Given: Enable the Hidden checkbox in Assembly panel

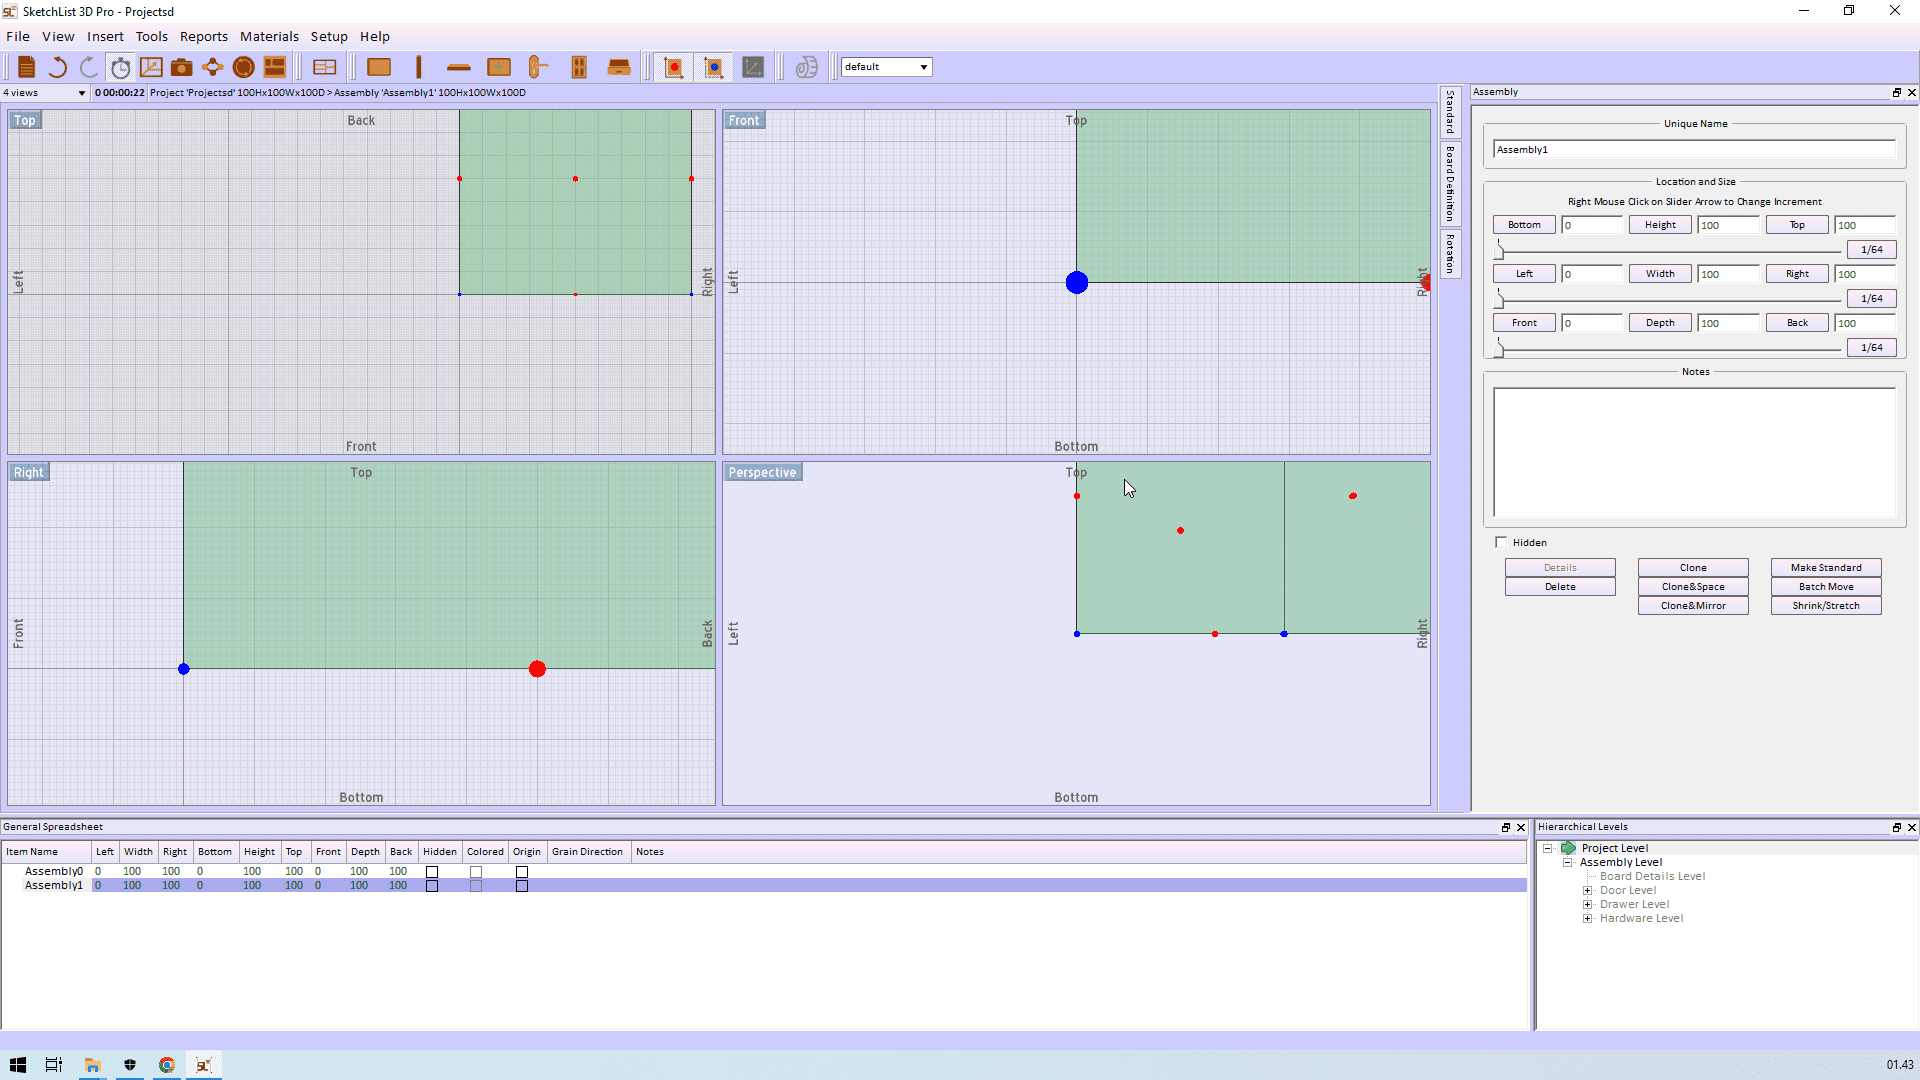Looking at the screenshot, I should (x=1501, y=542).
